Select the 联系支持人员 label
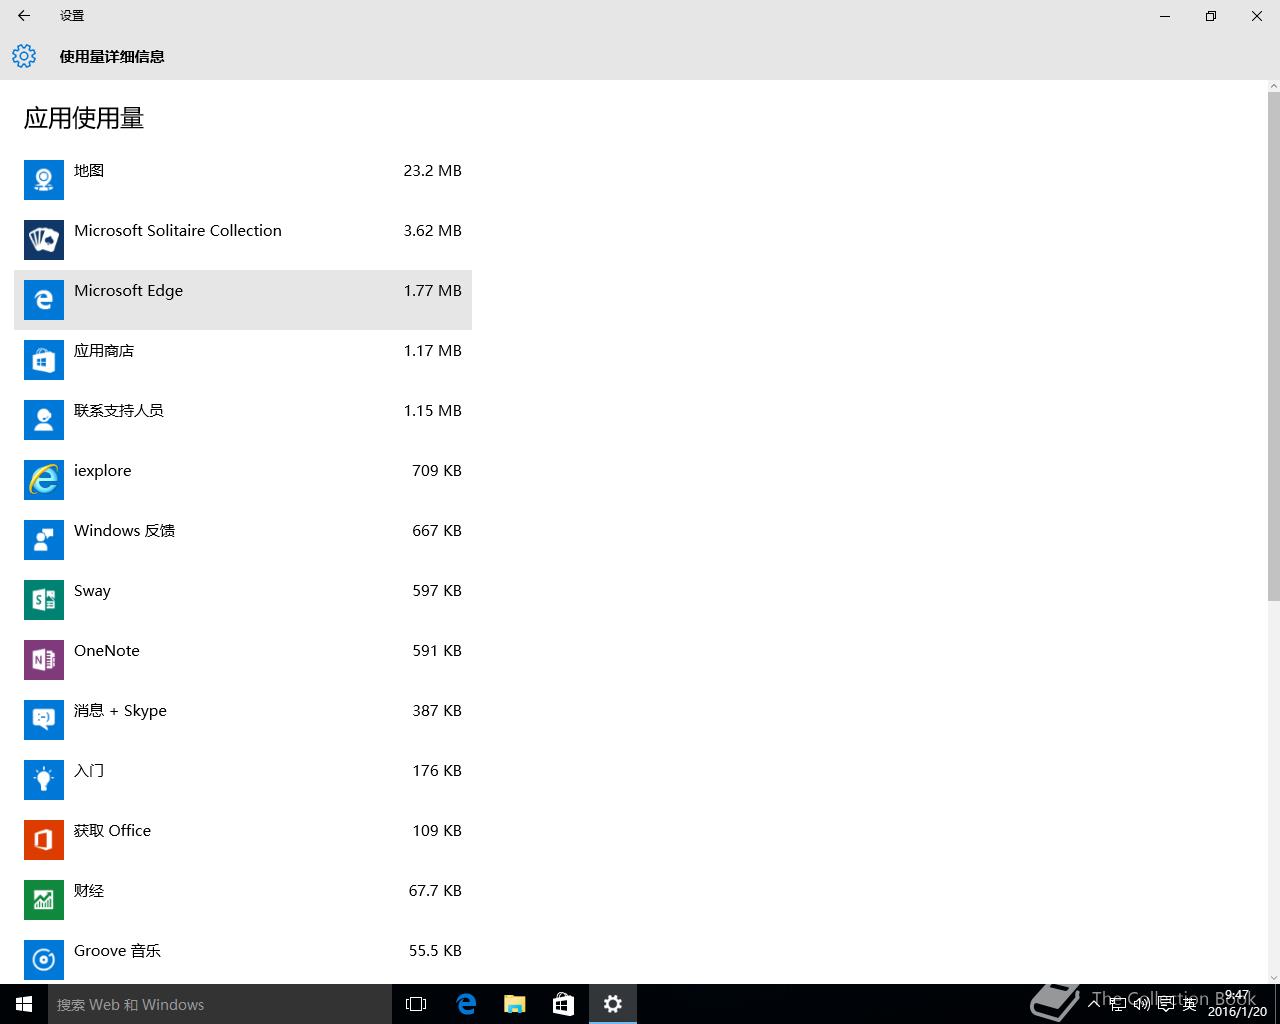The width and height of the screenshot is (1280, 1024). click(119, 411)
